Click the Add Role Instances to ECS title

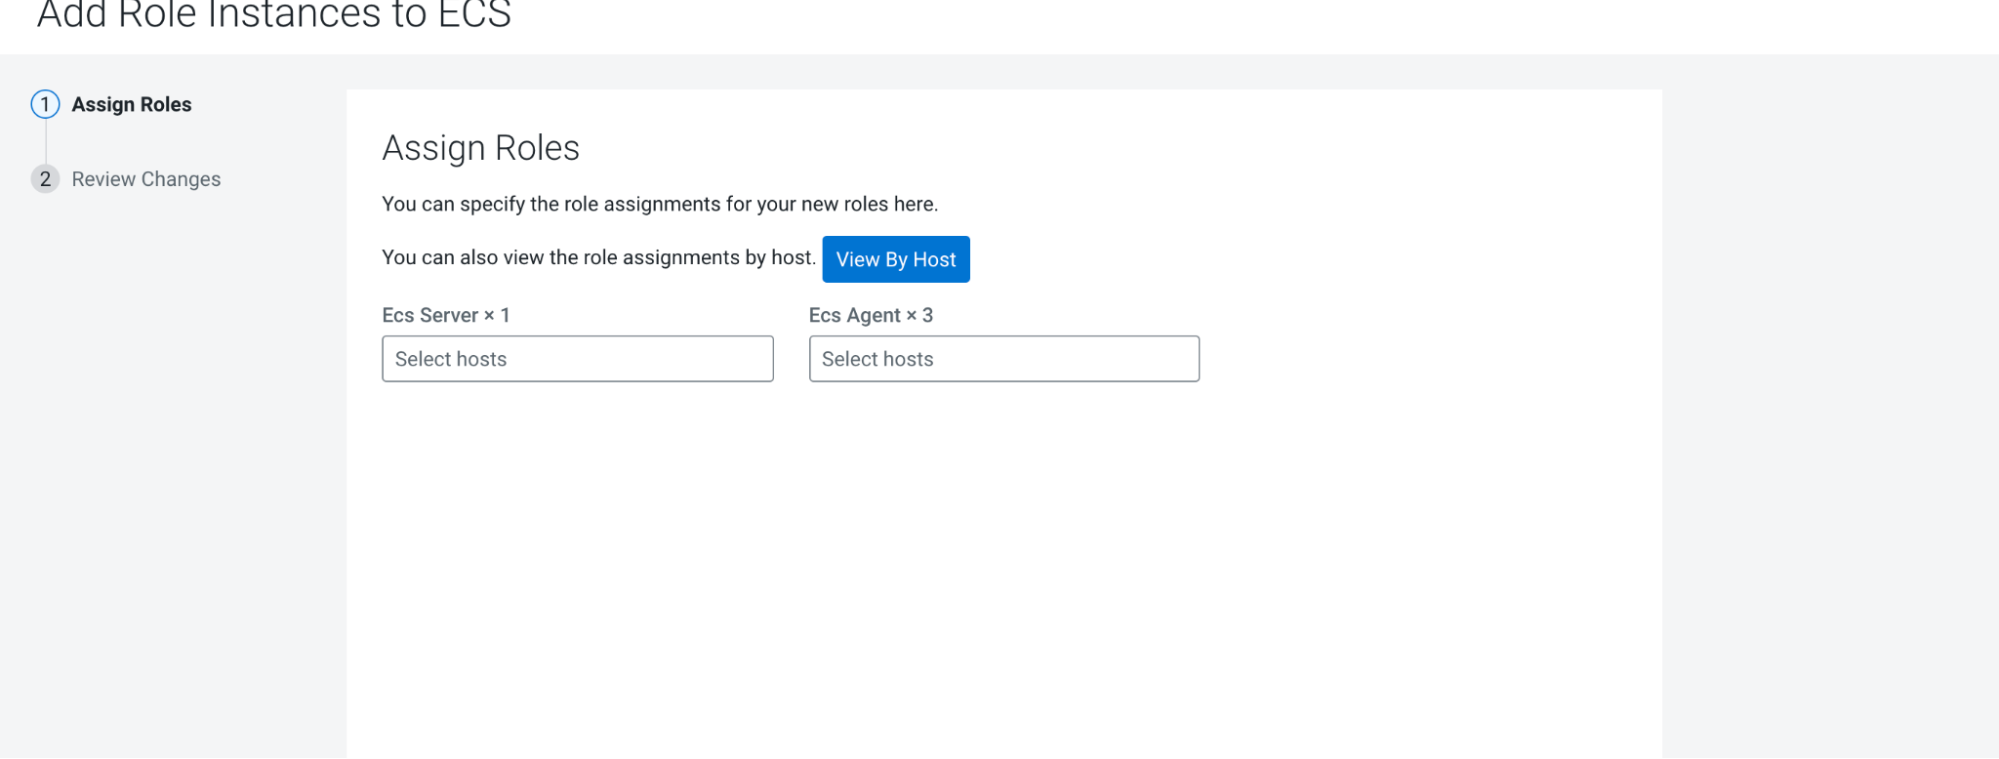(x=274, y=16)
